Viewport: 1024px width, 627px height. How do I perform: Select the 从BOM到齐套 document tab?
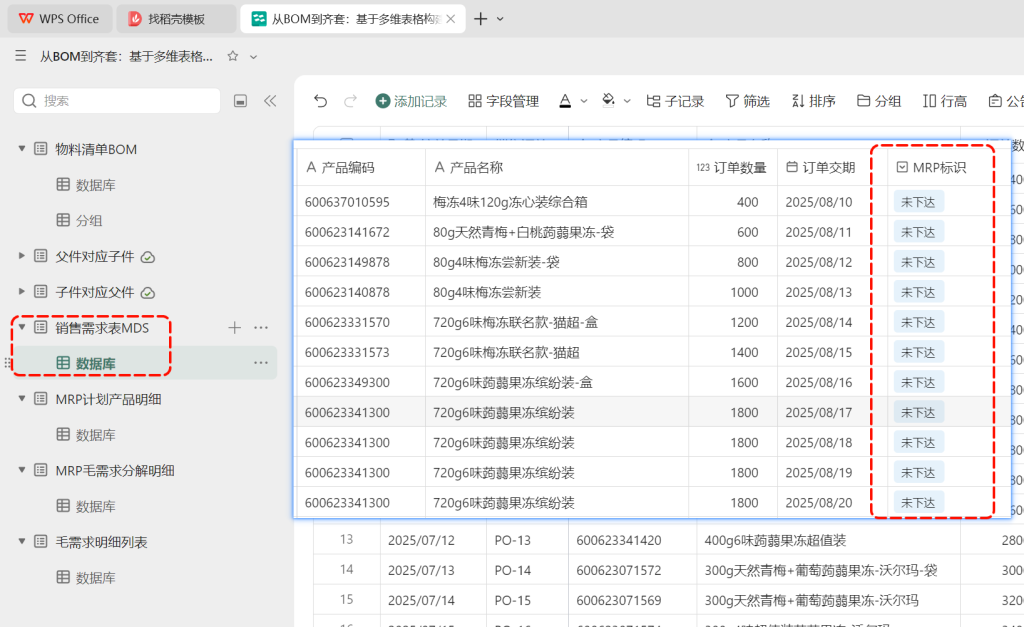pyautogui.click(x=353, y=19)
